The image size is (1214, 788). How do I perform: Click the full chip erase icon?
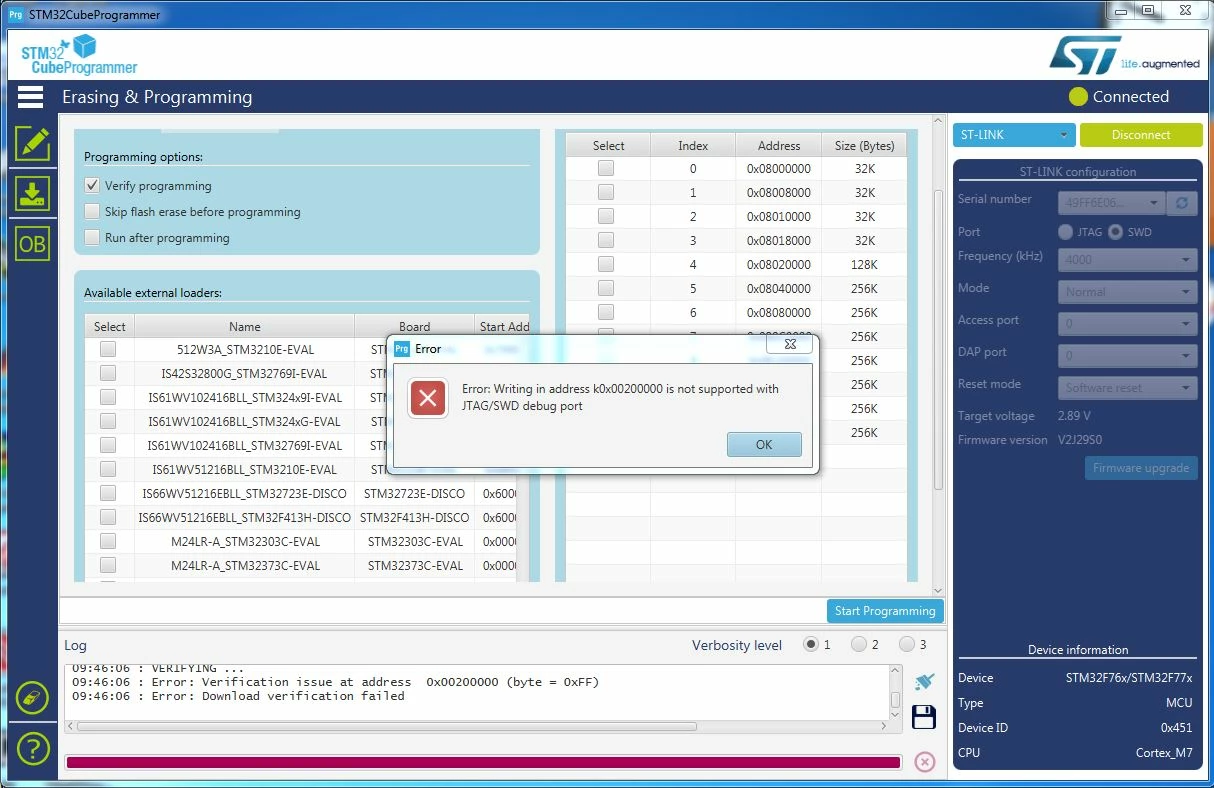32,697
